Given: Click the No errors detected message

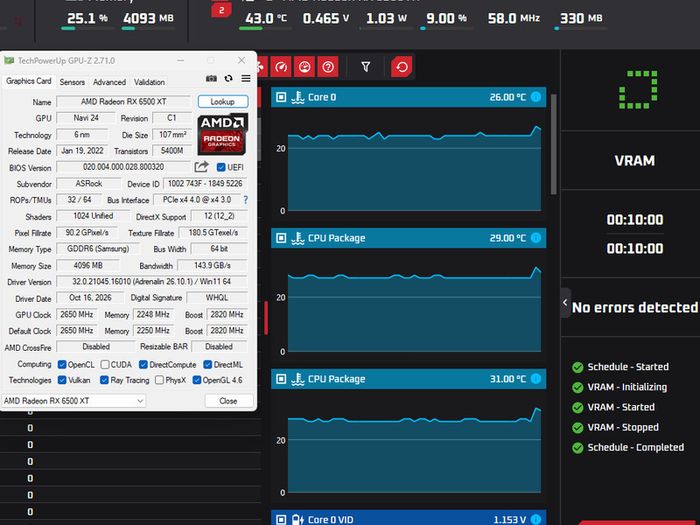Looking at the screenshot, I should (635, 307).
